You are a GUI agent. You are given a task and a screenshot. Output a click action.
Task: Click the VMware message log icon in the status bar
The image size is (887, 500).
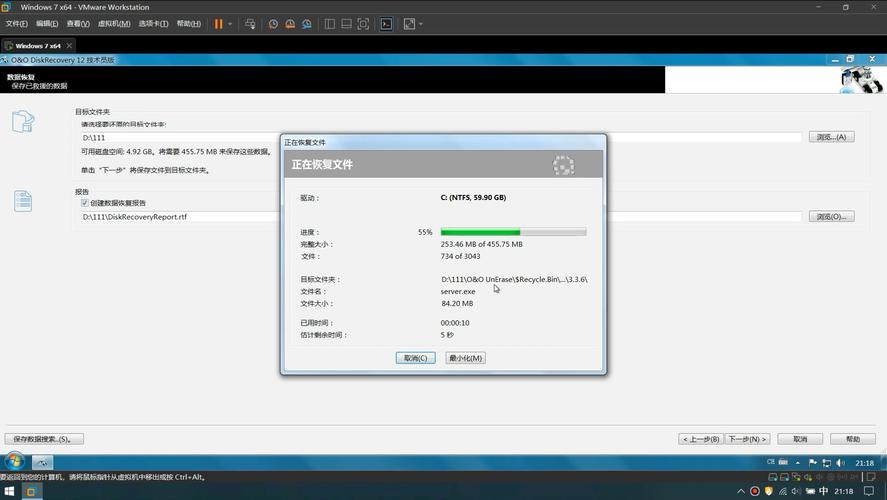[x=872, y=477]
